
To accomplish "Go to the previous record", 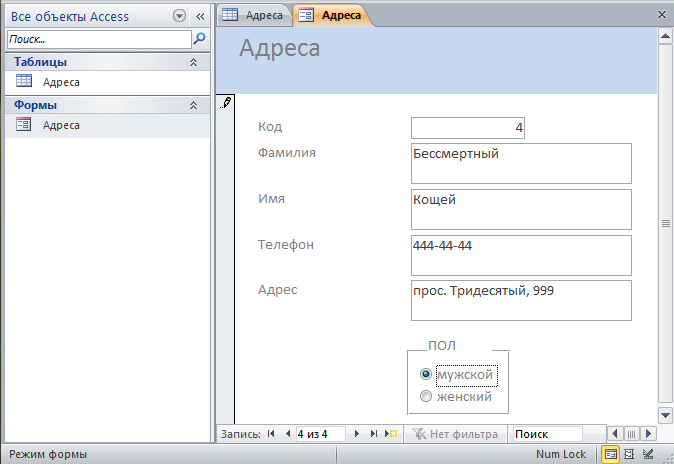I will (288, 433).
